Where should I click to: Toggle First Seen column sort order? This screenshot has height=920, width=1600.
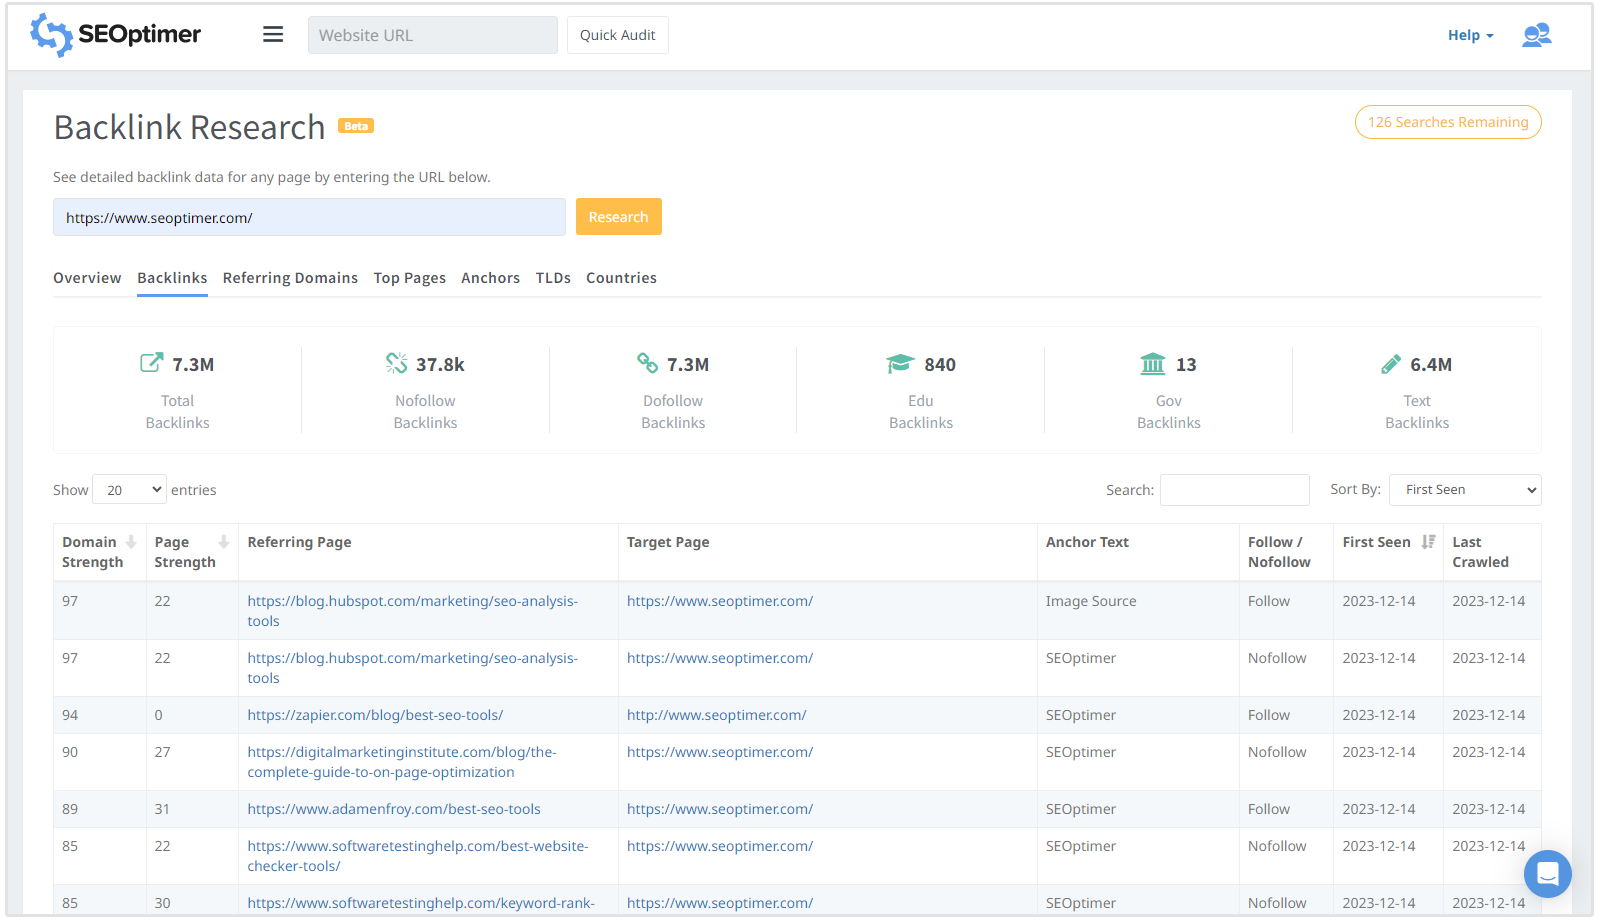1428,542
